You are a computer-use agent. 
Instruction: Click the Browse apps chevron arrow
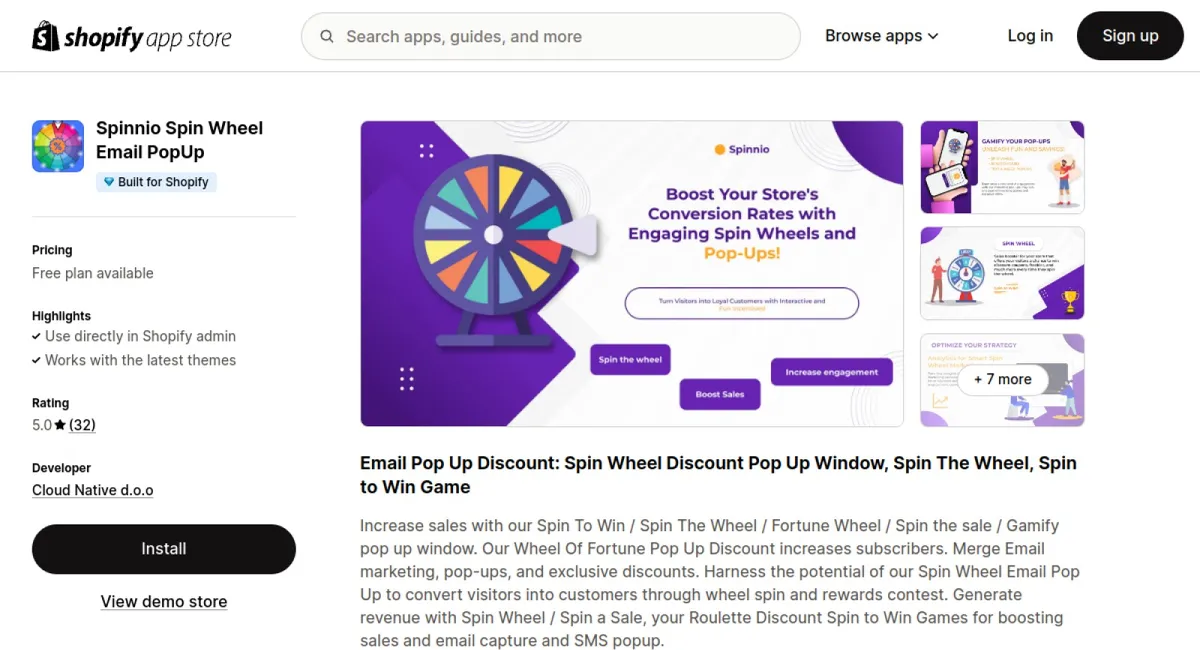(933, 36)
